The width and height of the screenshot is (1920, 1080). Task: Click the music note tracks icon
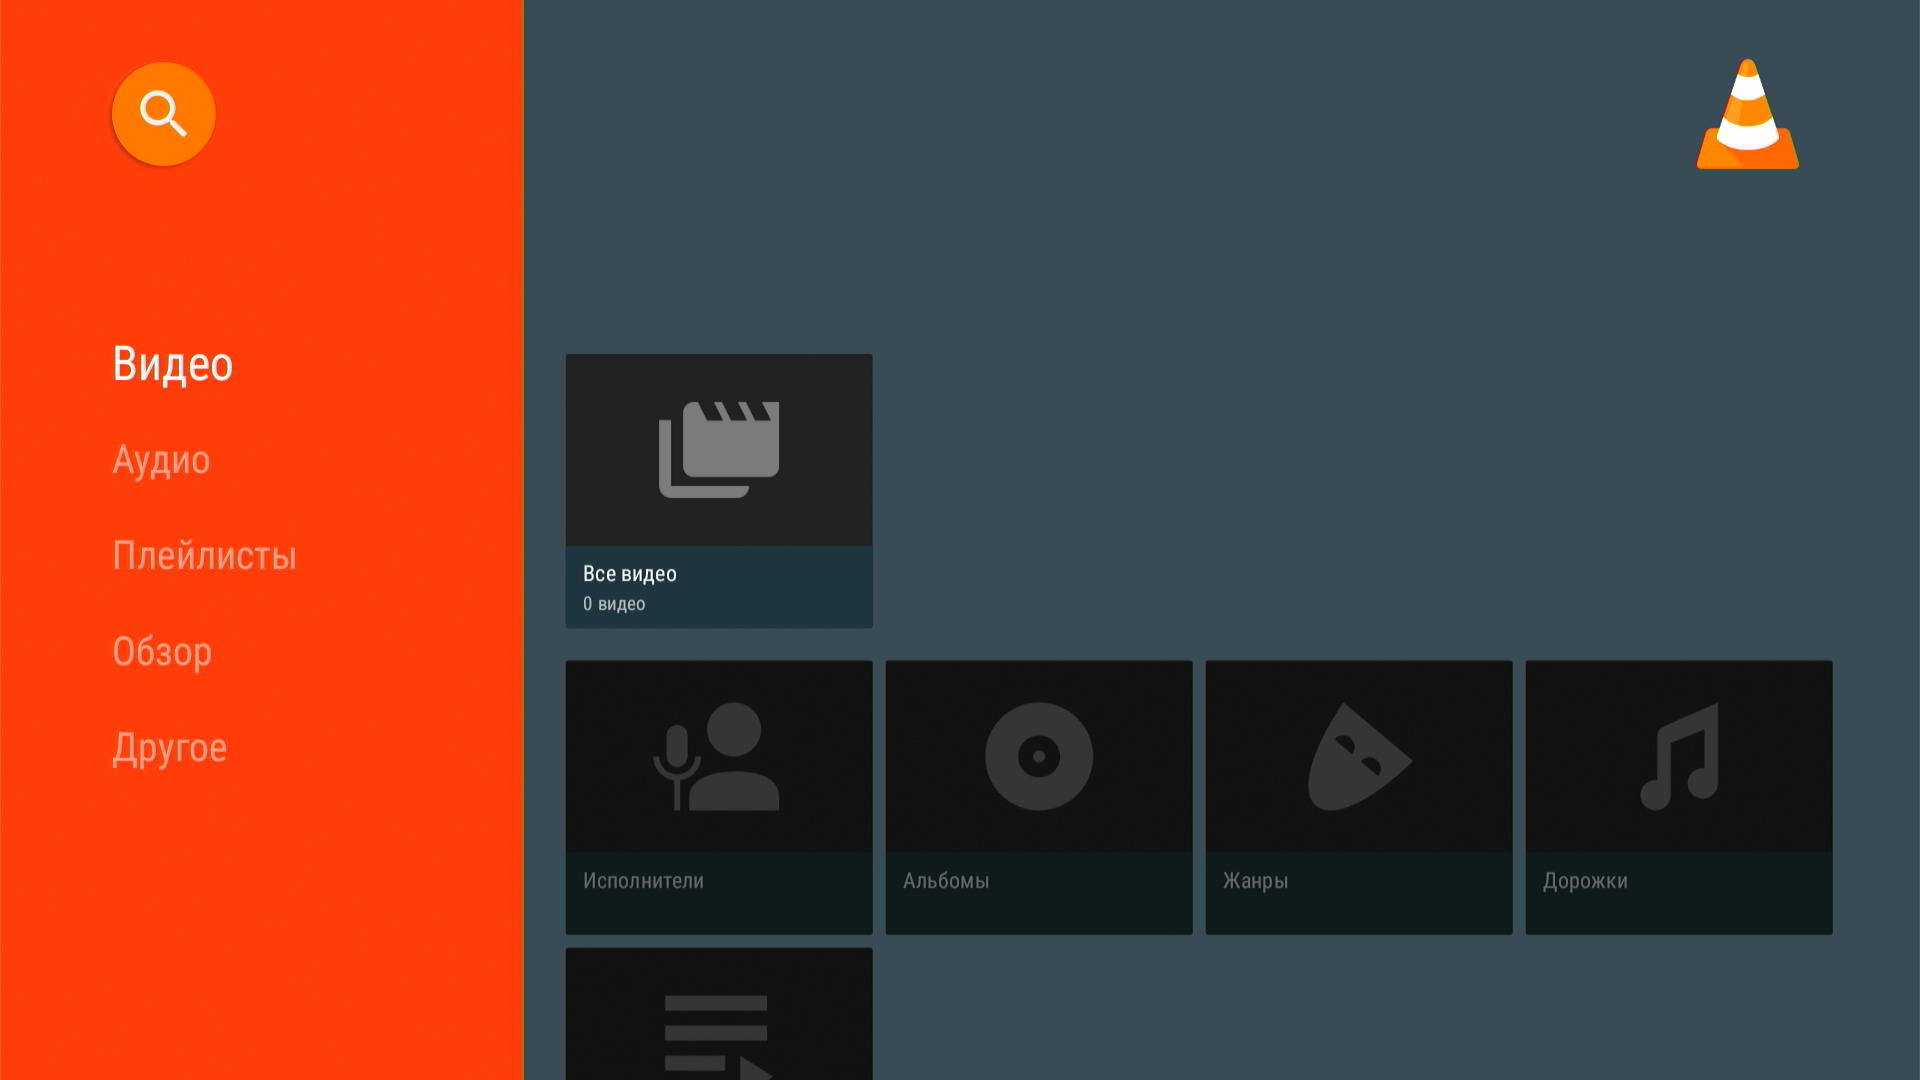[x=1678, y=756]
